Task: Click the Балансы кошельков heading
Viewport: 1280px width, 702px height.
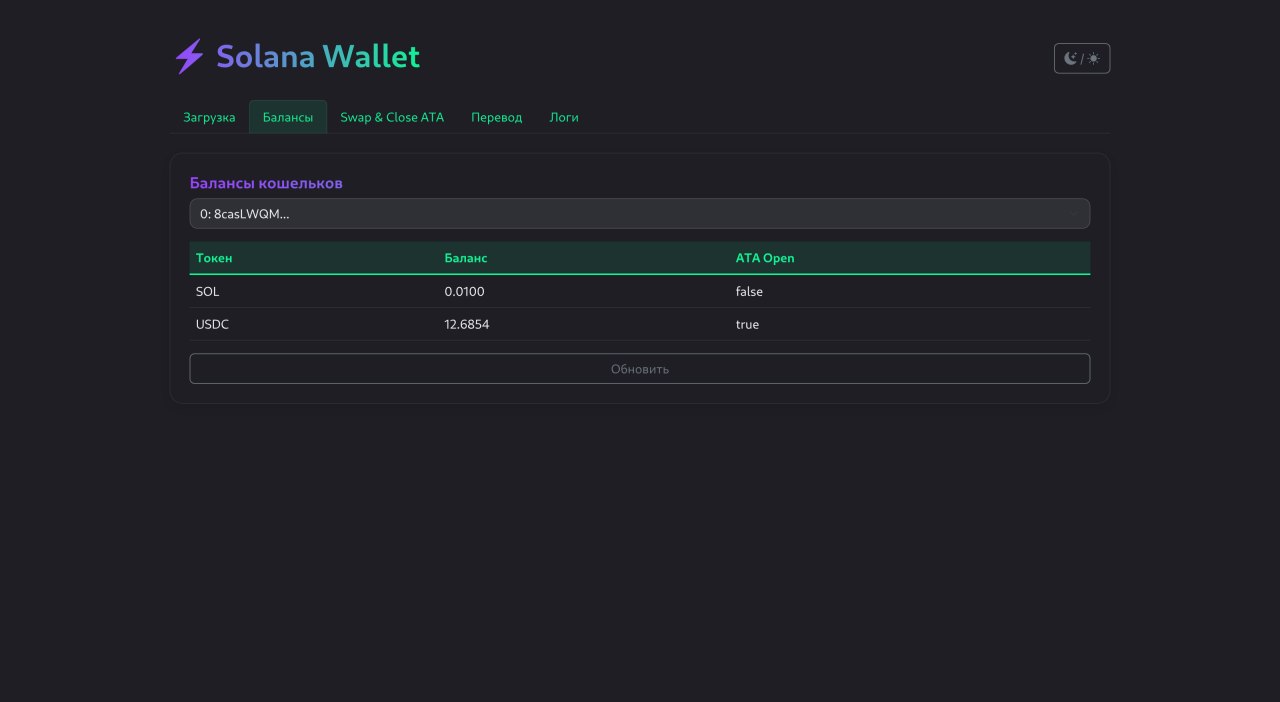Action: tap(266, 183)
